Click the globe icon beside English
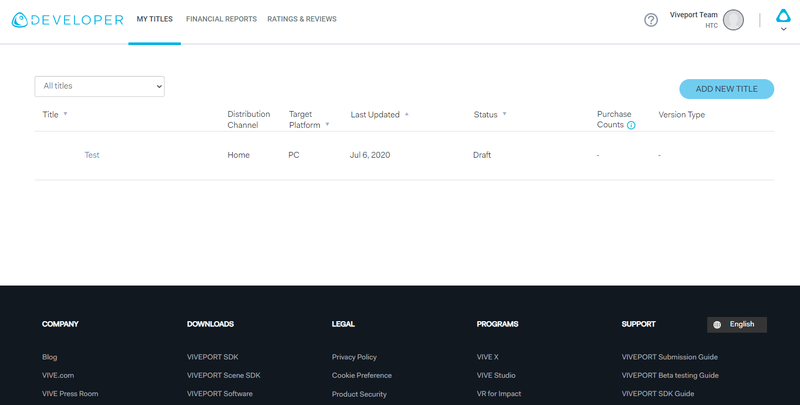The image size is (800, 405). point(717,324)
